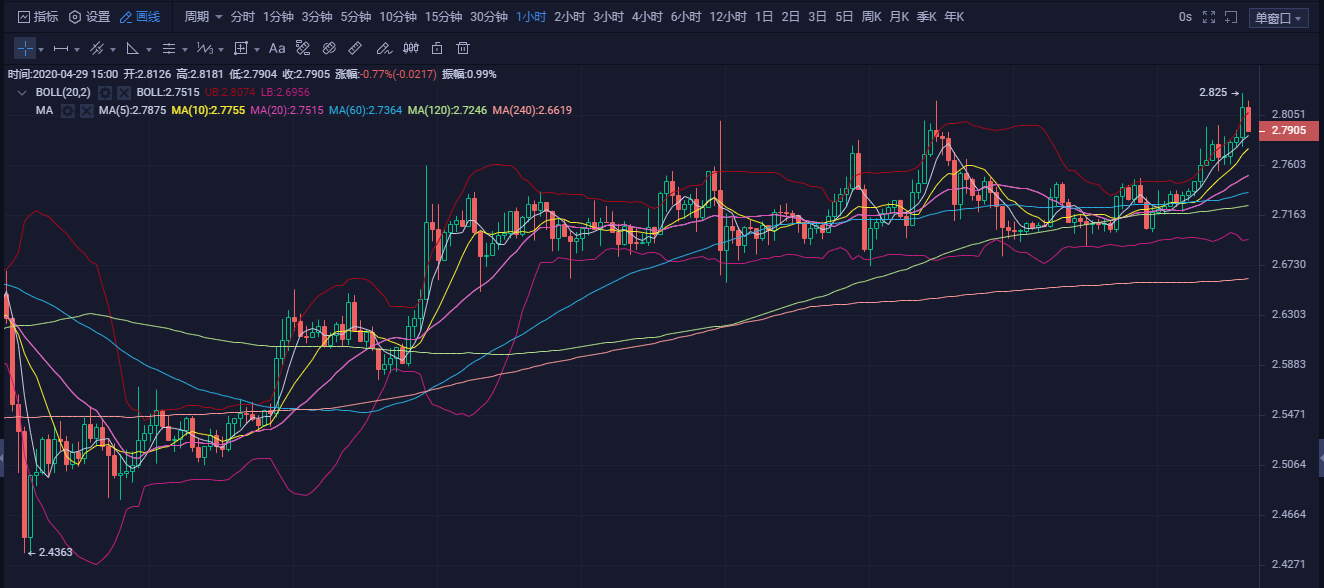Open BOLL indicator settings gear

coord(105,92)
